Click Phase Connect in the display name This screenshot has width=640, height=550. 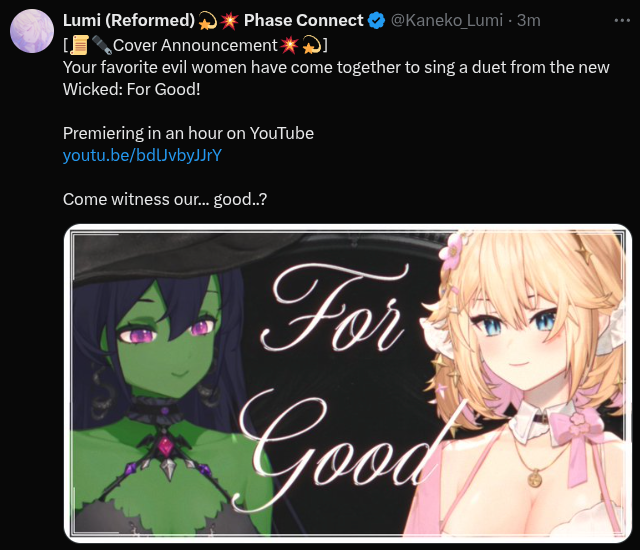click(x=303, y=20)
